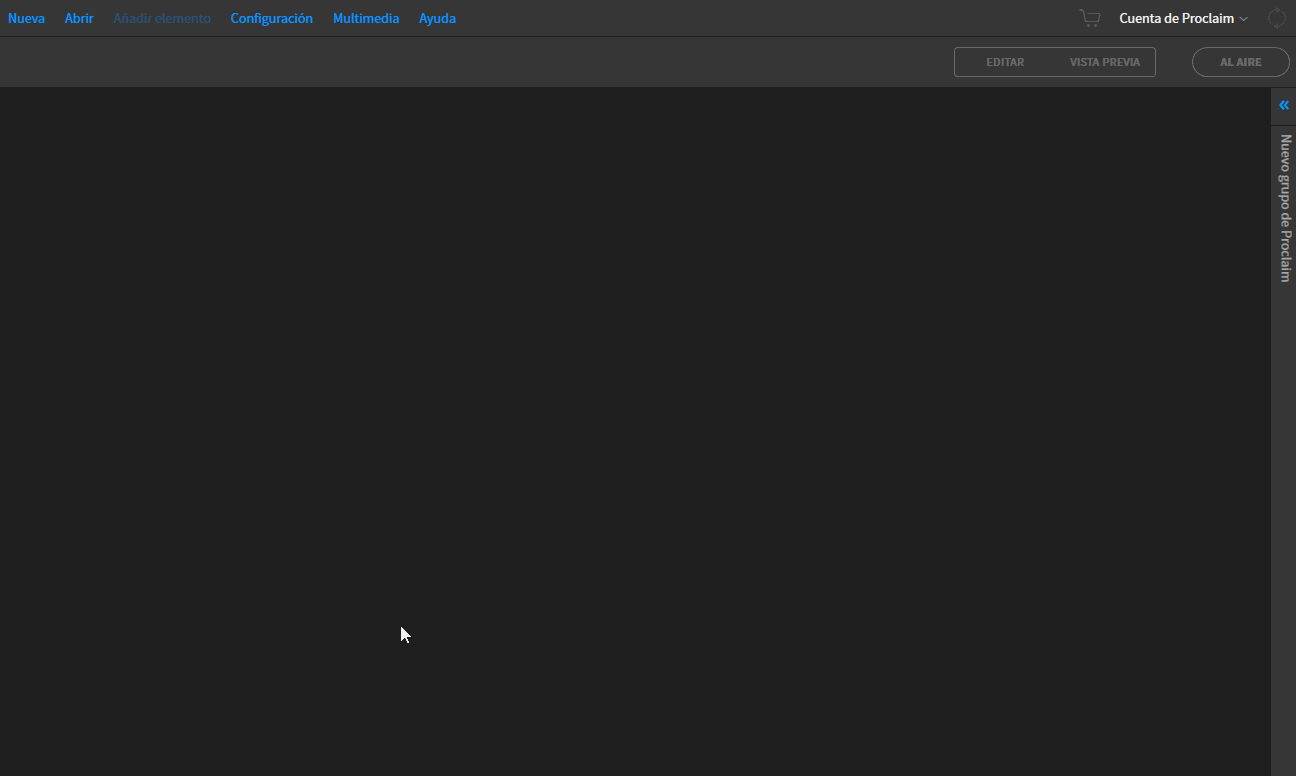Click the sync refresh icon
1296x776 pixels.
pyautogui.click(x=1277, y=18)
